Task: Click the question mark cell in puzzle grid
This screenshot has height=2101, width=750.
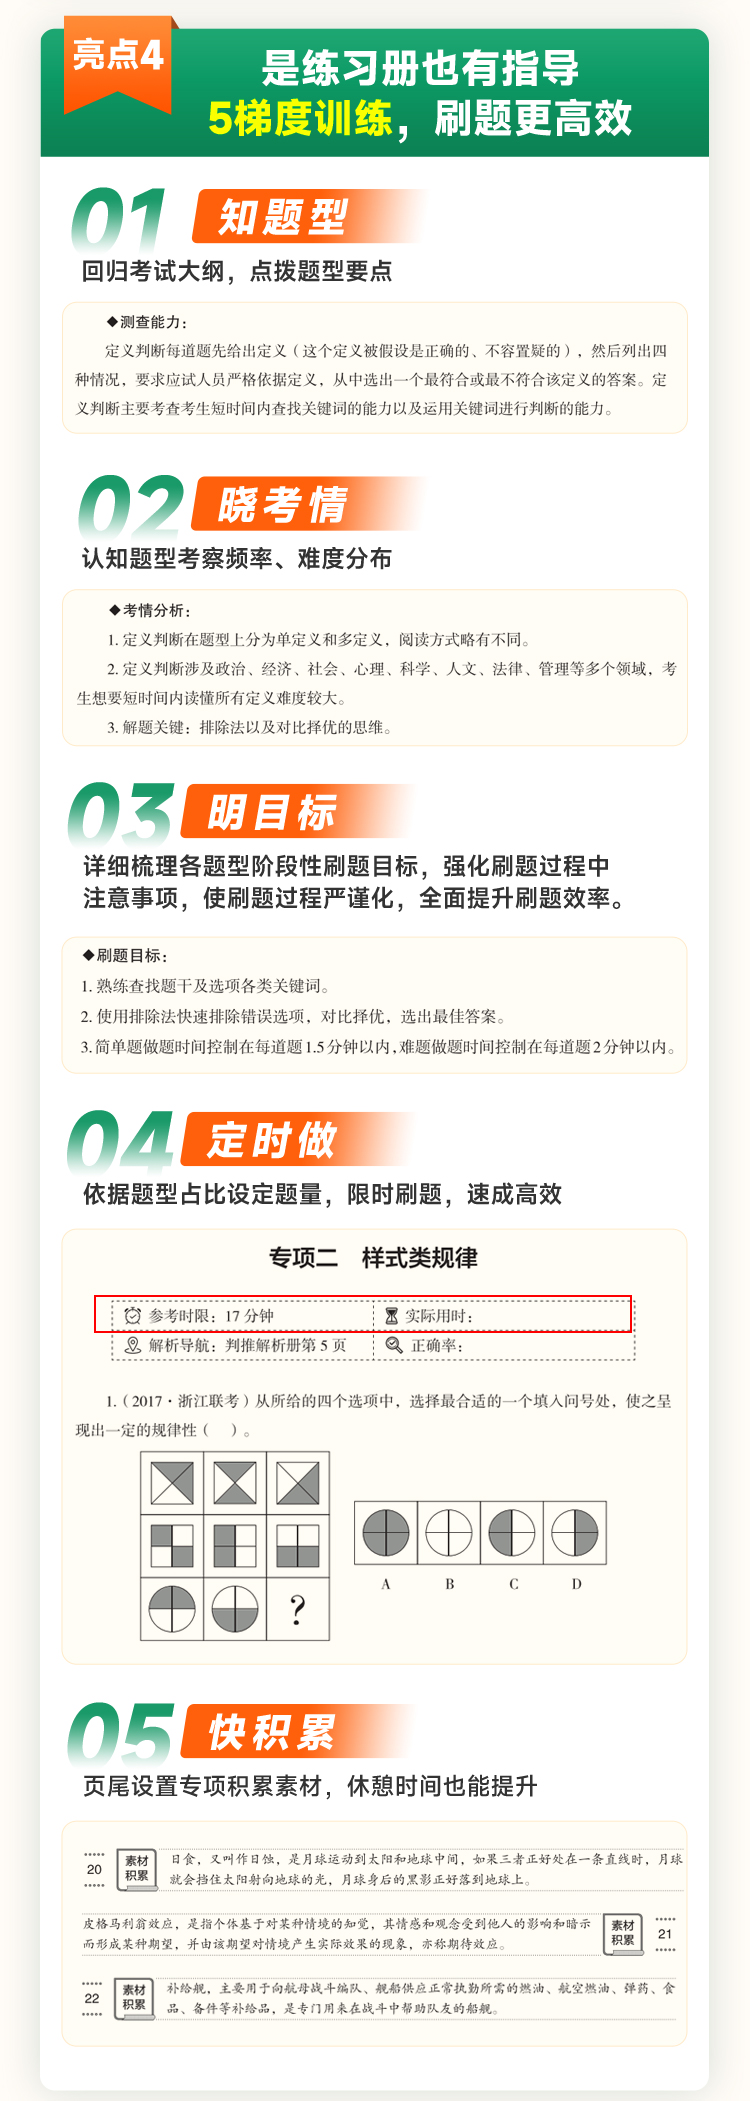Action: click(x=298, y=1609)
